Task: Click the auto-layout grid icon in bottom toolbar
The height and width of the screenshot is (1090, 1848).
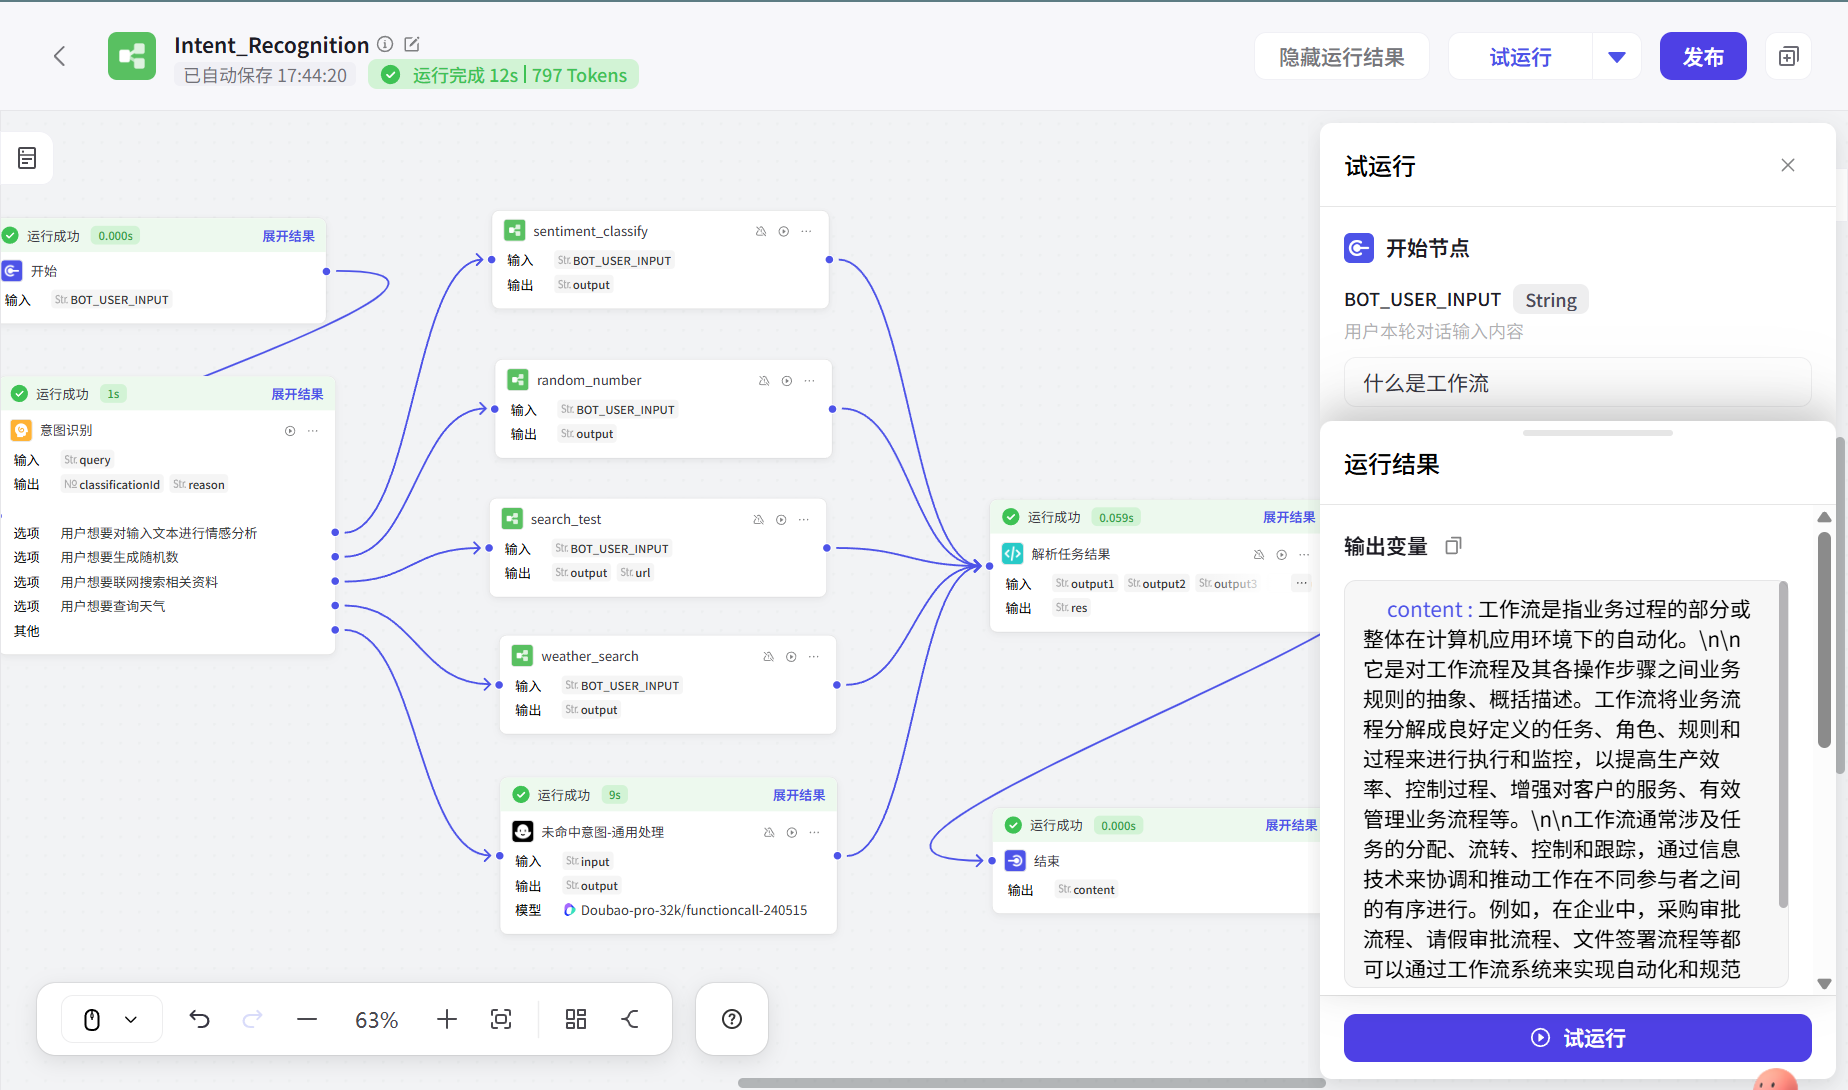Action: (576, 1019)
